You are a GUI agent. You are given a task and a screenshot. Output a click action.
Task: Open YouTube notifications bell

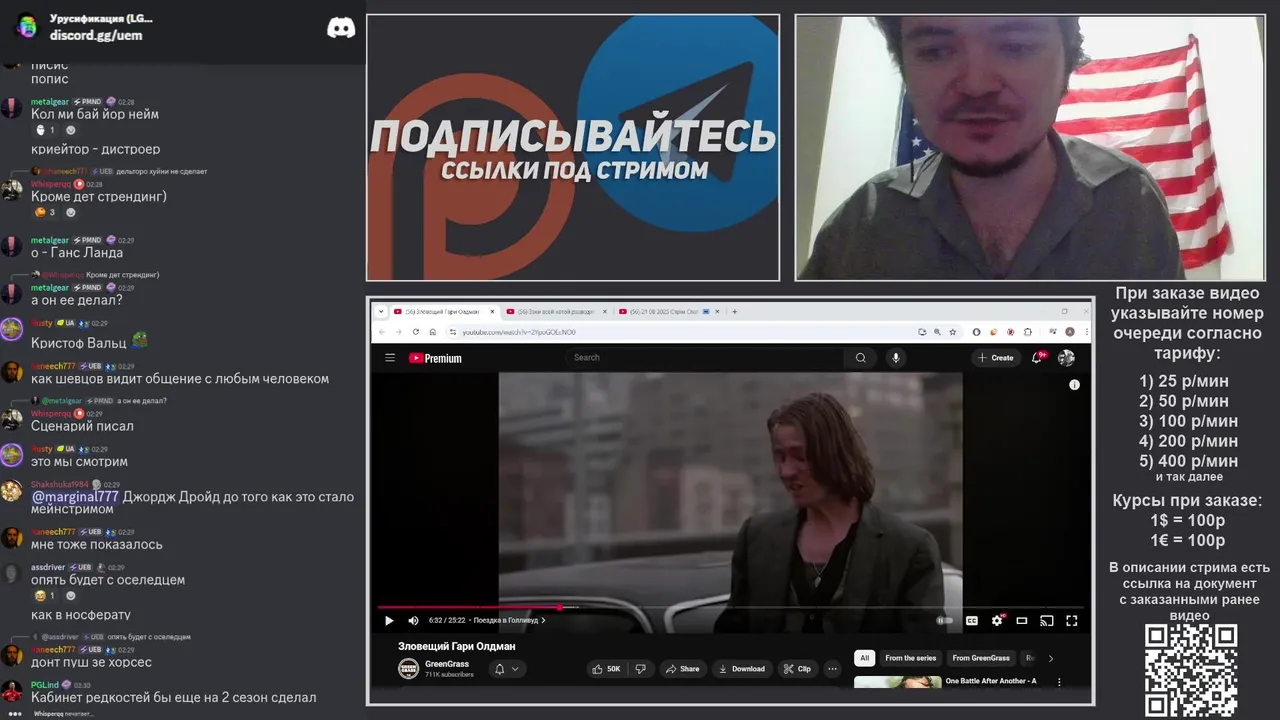pos(1039,357)
